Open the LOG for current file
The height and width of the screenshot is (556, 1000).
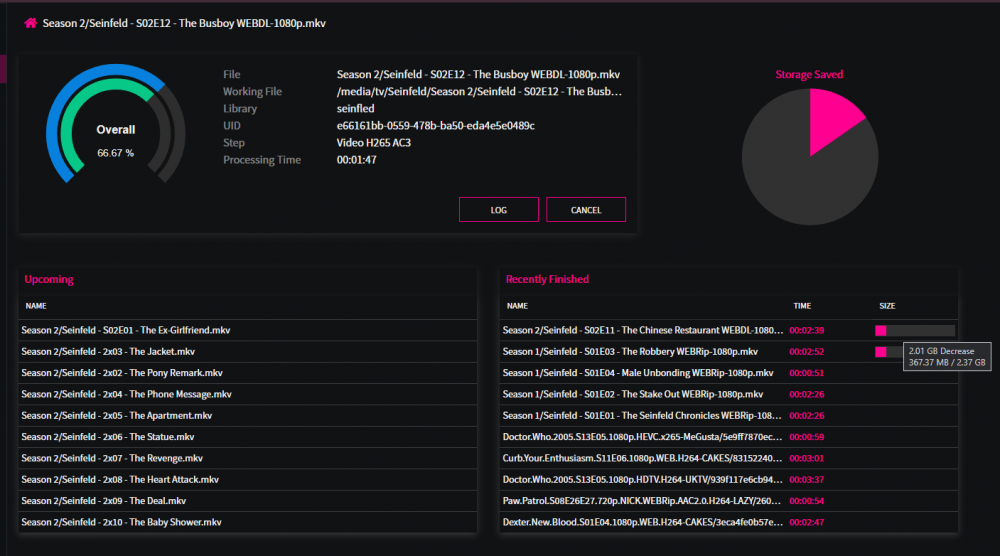pos(499,210)
